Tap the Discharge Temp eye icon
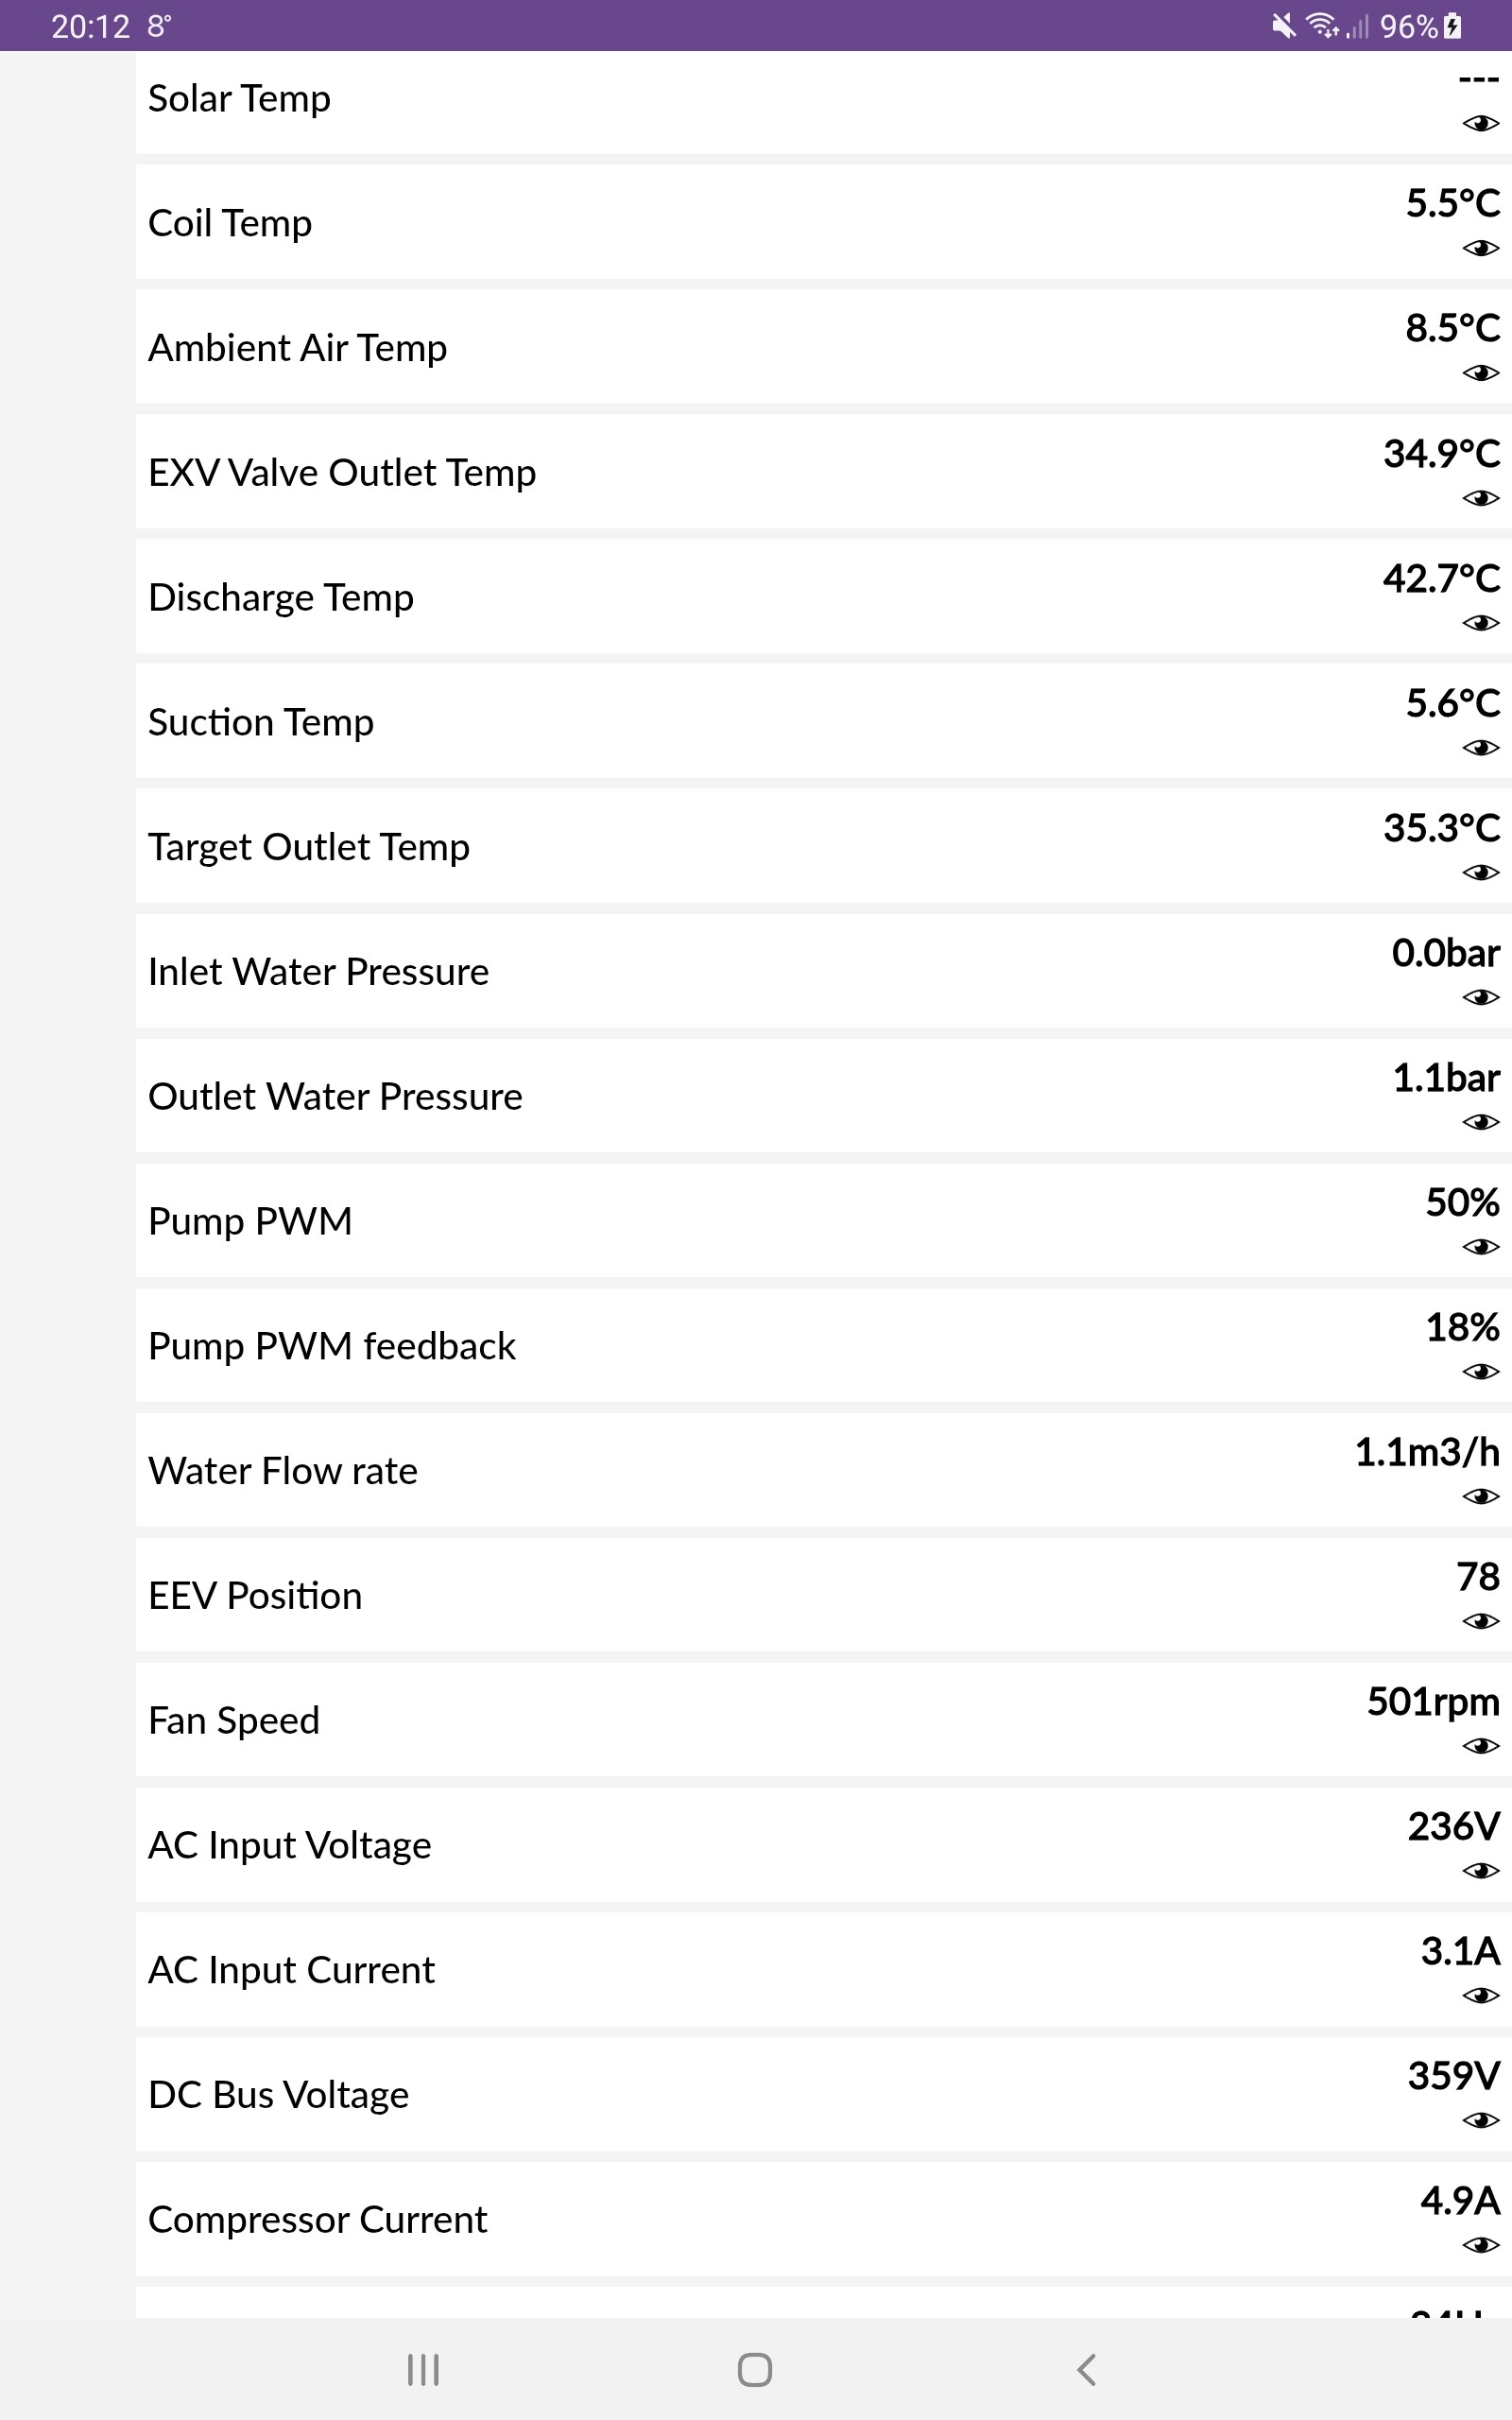 point(1480,623)
